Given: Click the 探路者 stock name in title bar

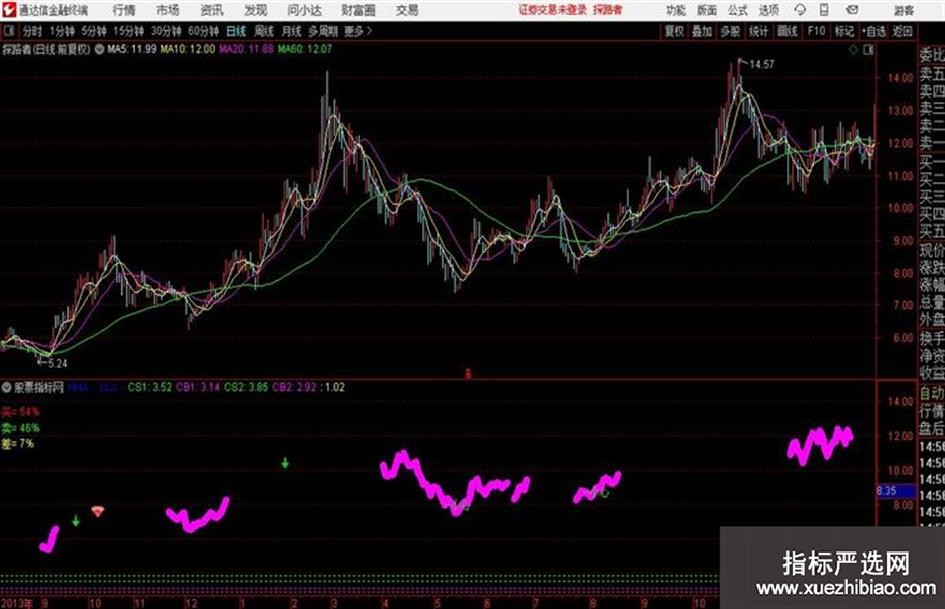Looking at the screenshot, I should (608, 10).
